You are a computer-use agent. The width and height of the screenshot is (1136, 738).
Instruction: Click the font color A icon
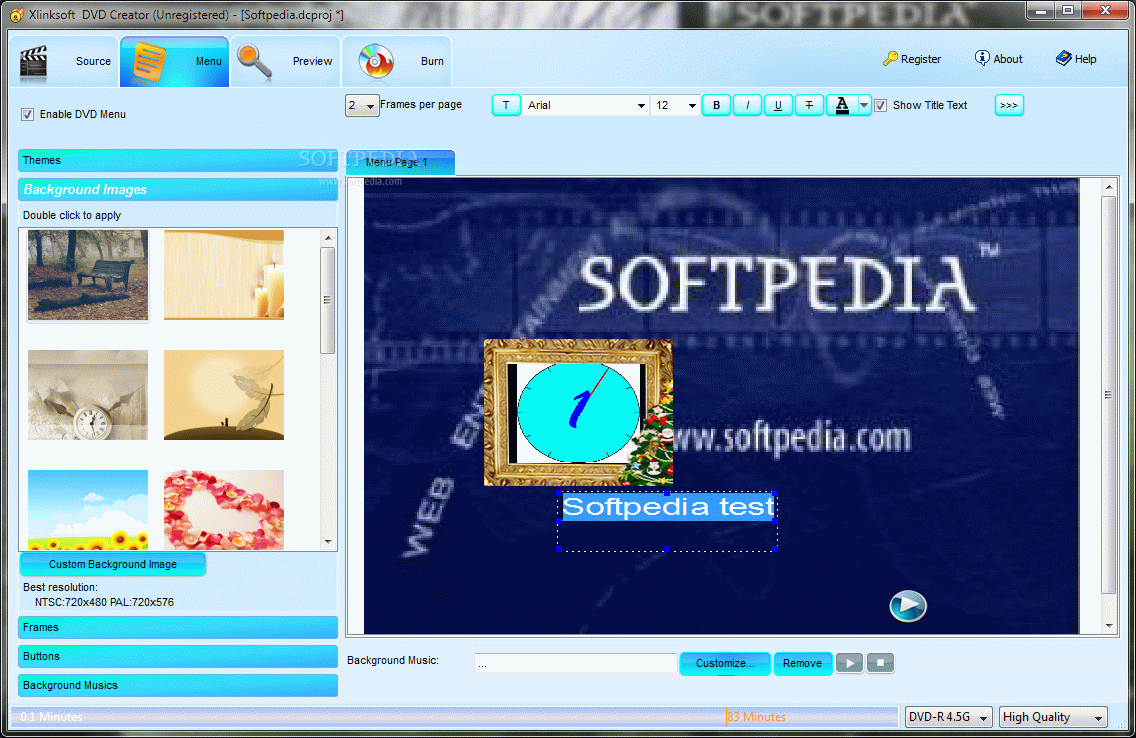pos(842,105)
